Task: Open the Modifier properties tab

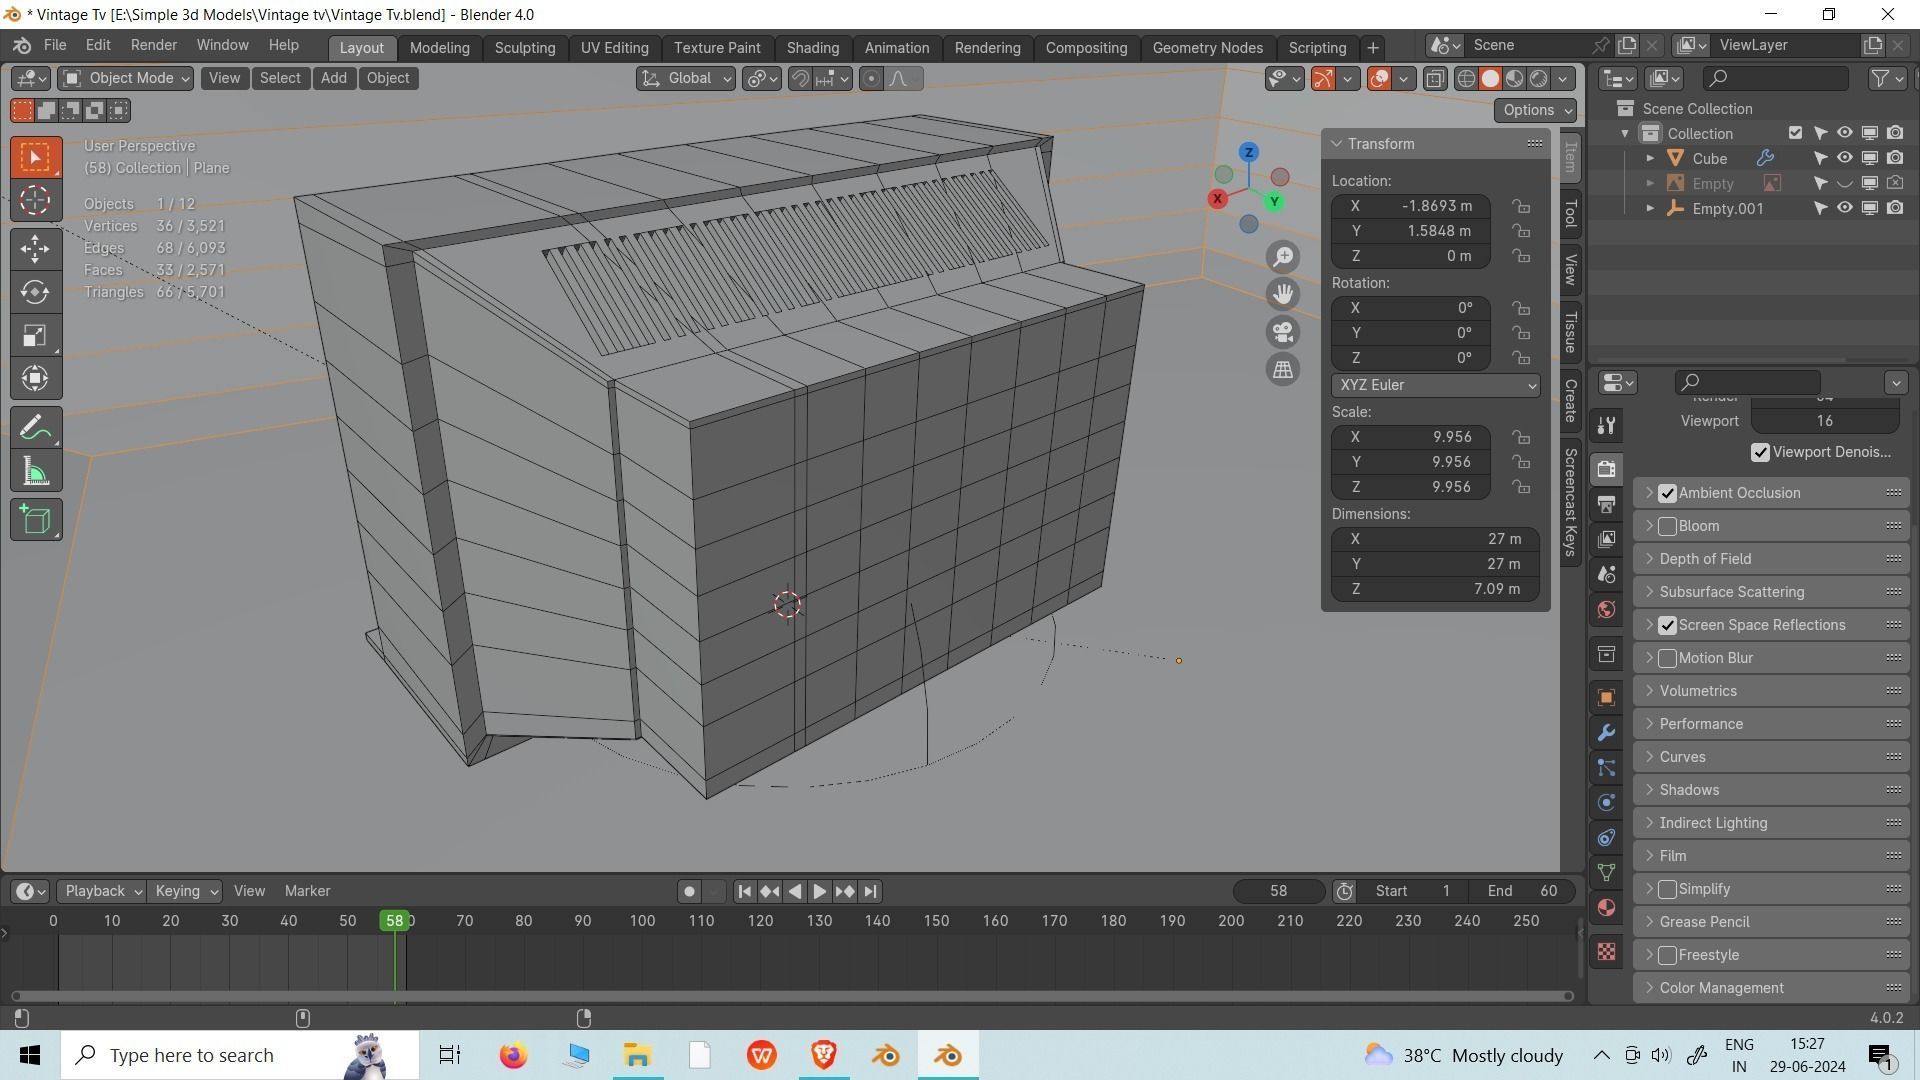Action: coord(1606,733)
